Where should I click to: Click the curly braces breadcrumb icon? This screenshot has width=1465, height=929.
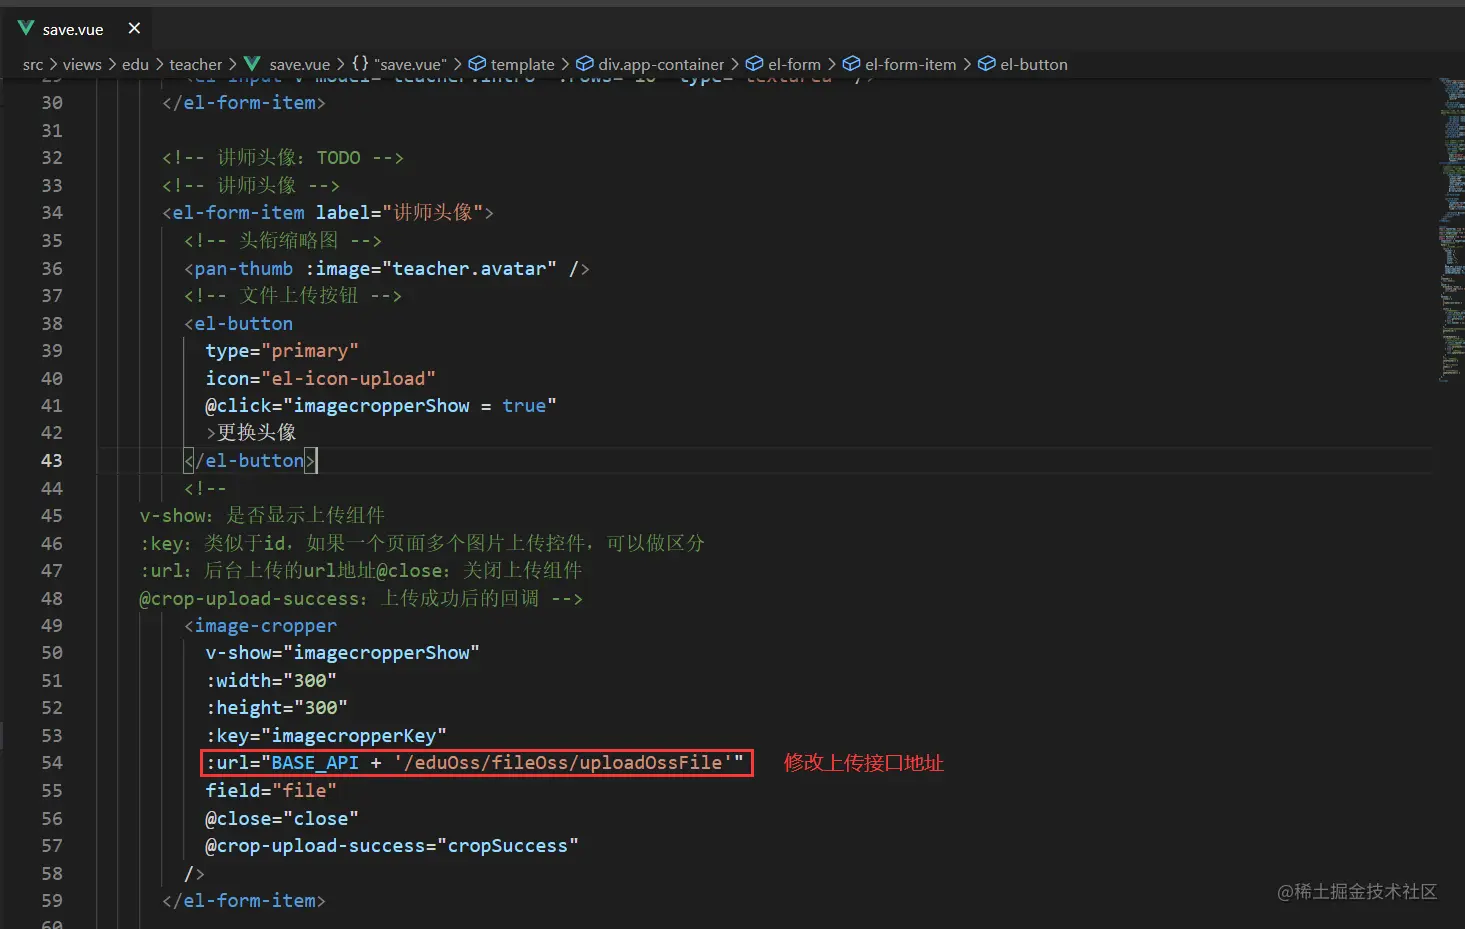(360, 64)
